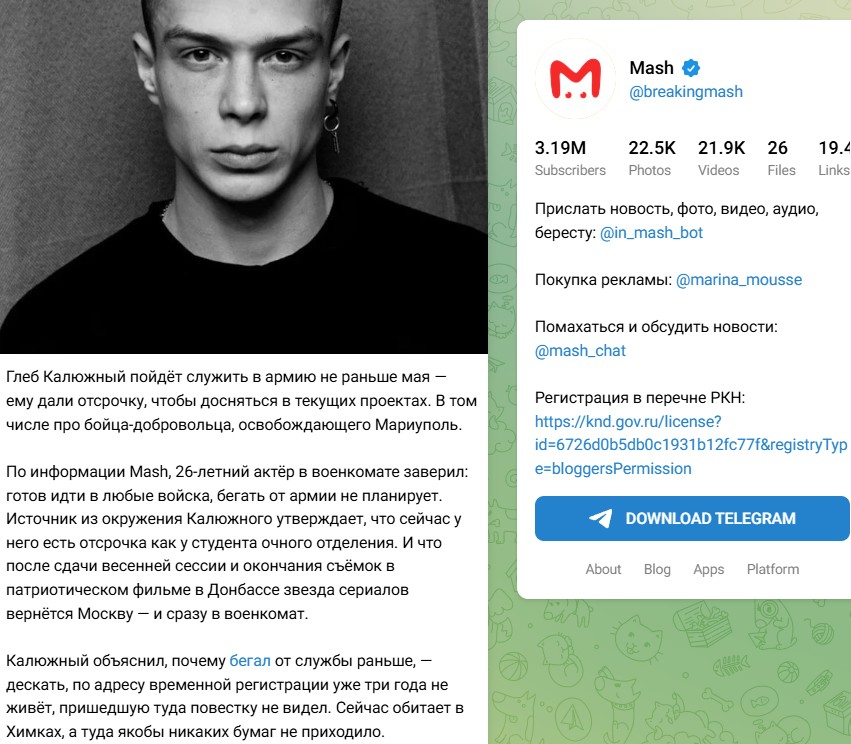The height and width of the screenshot is (744, 851).
Task: Click the Mash channel logo avatar
Action: (575, 80)
